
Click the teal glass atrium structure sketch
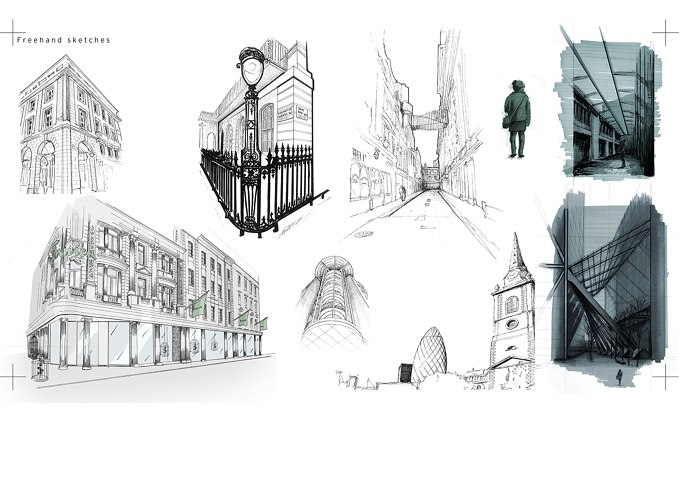click(x=605, y=286)
